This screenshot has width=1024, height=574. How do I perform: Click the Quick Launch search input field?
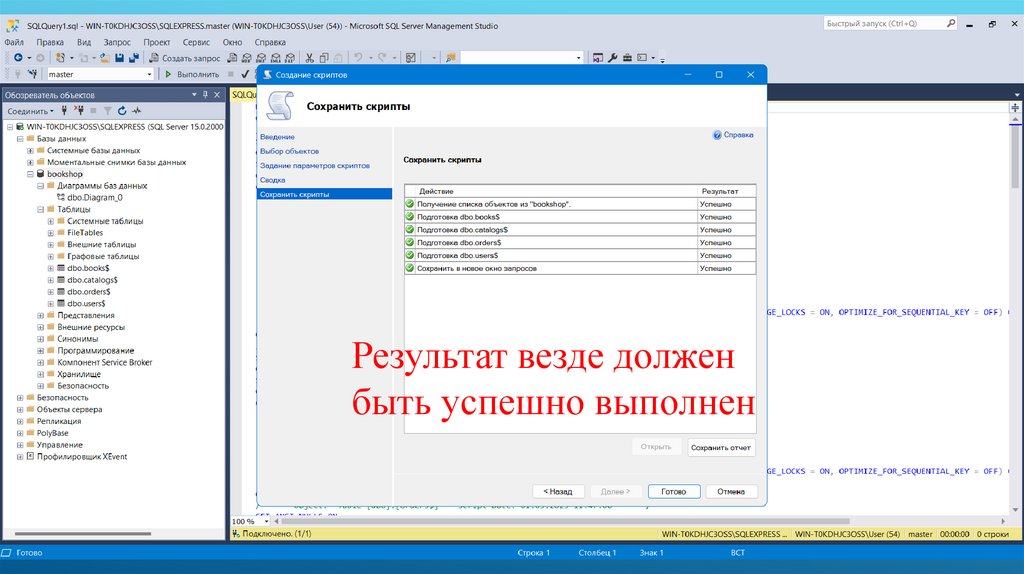(x=885, y=24)
